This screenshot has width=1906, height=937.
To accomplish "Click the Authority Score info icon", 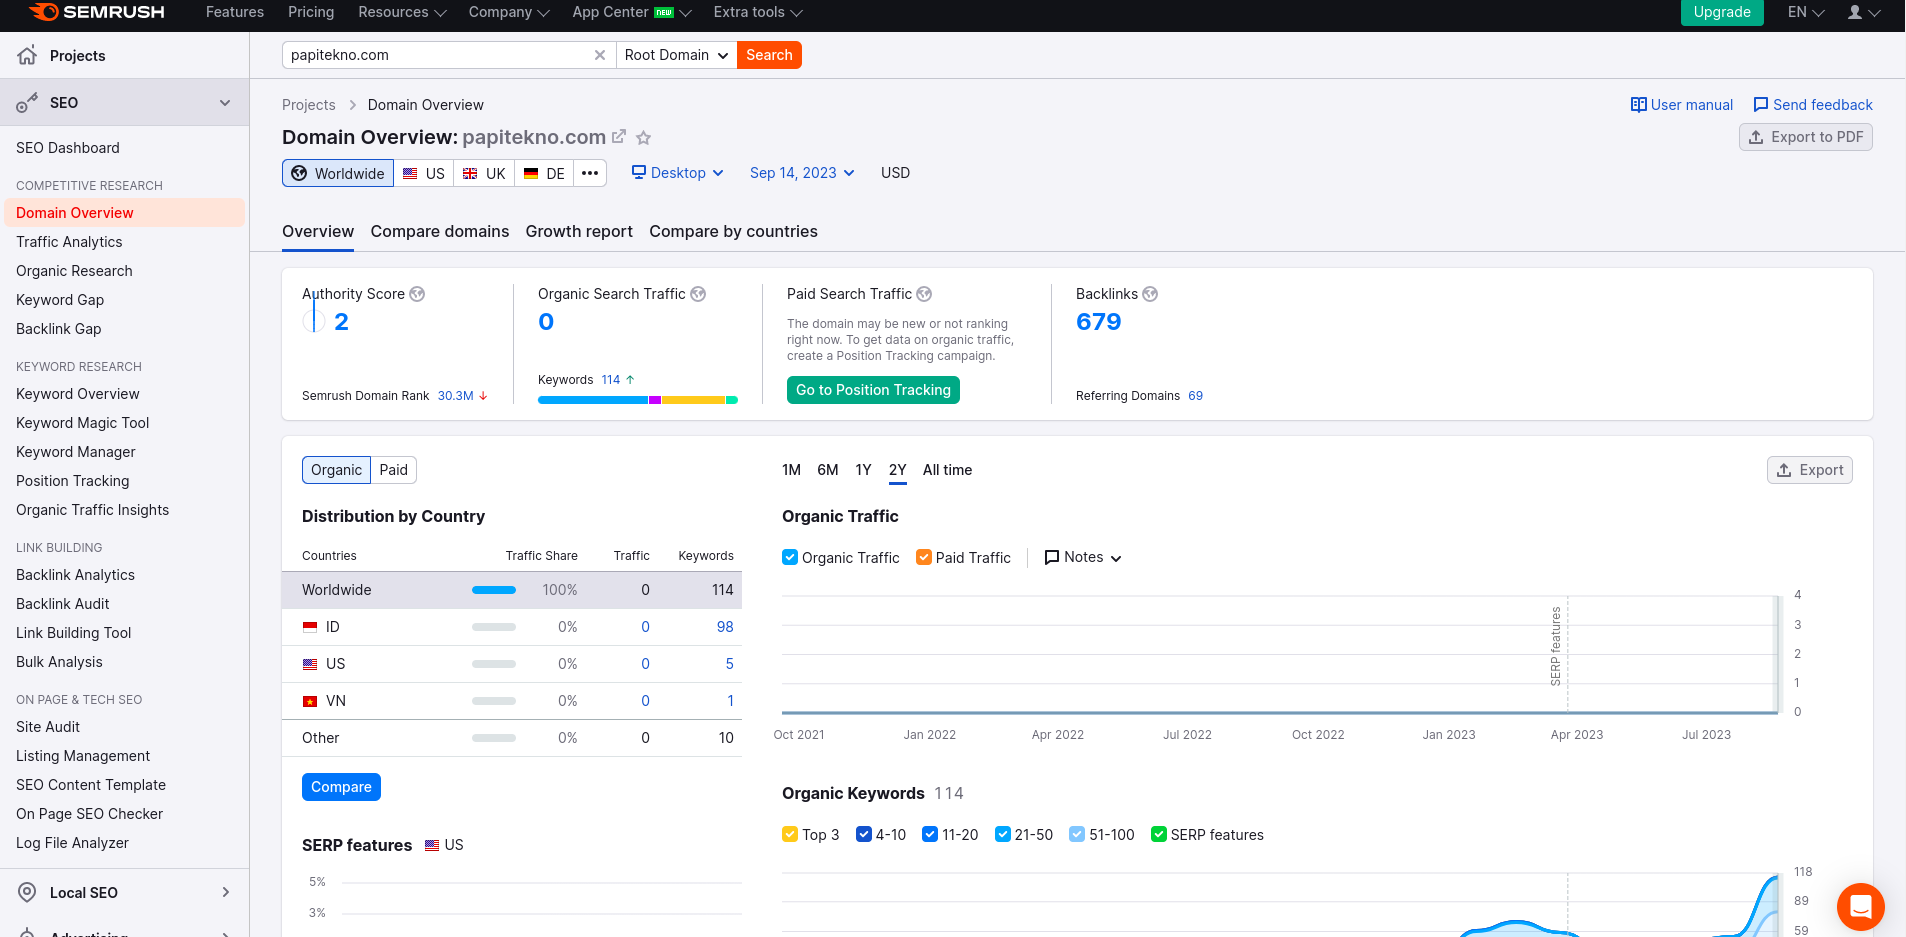I will tap(417, 294).
